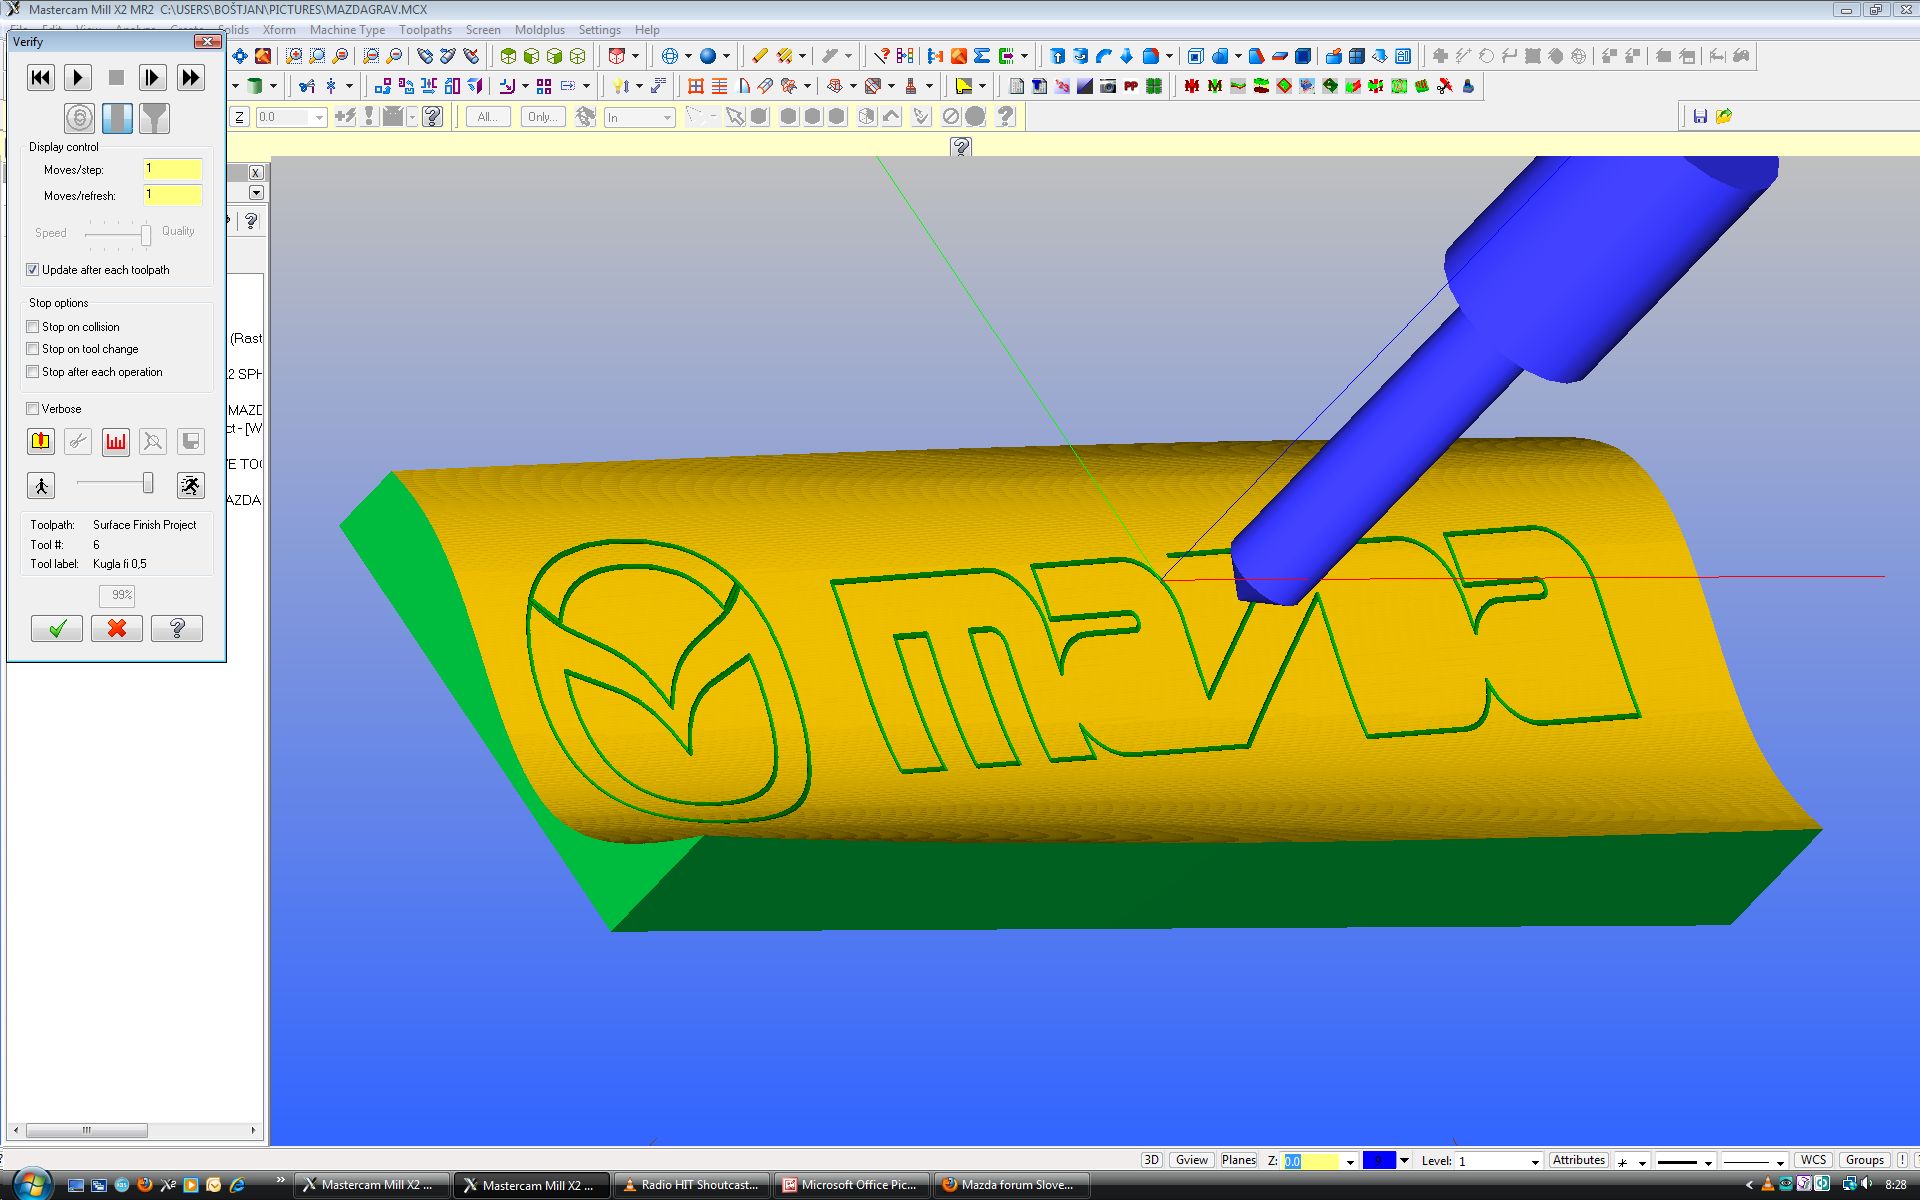Open the color dropdown arrow in status bar
The image size is (1920, 1200).
[x=1404, y=1161]
